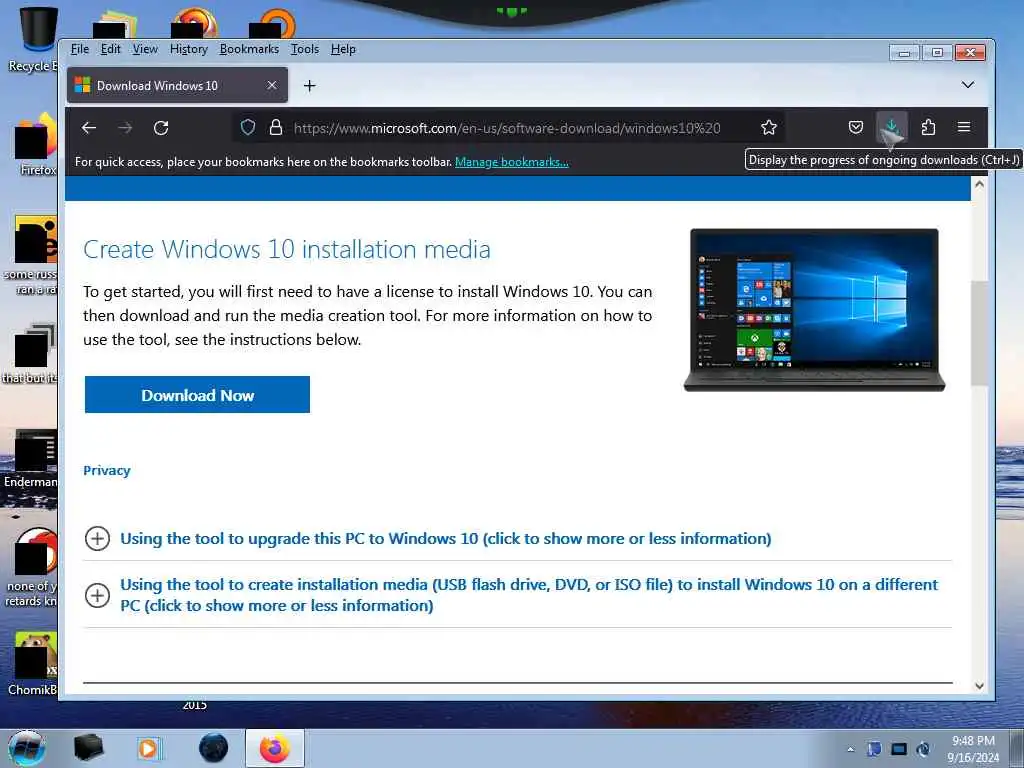This screenshot has width=1024, height=768.
Task: Open the Bookmarks menu
Action: pos(249,49)
